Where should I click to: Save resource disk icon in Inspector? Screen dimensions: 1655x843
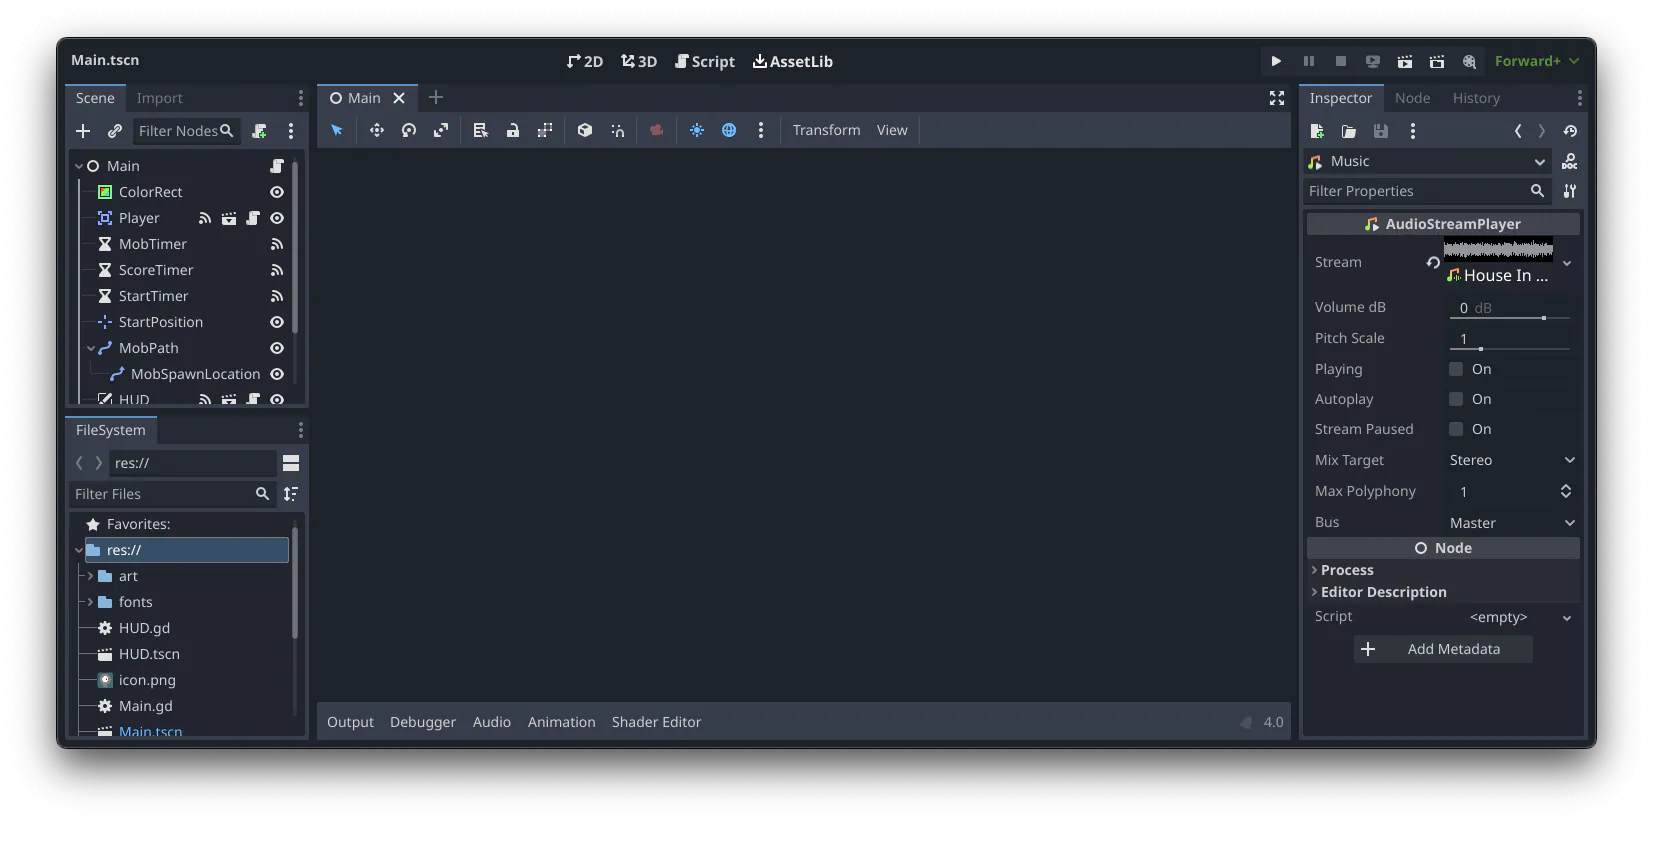(x=1381, y=131)
